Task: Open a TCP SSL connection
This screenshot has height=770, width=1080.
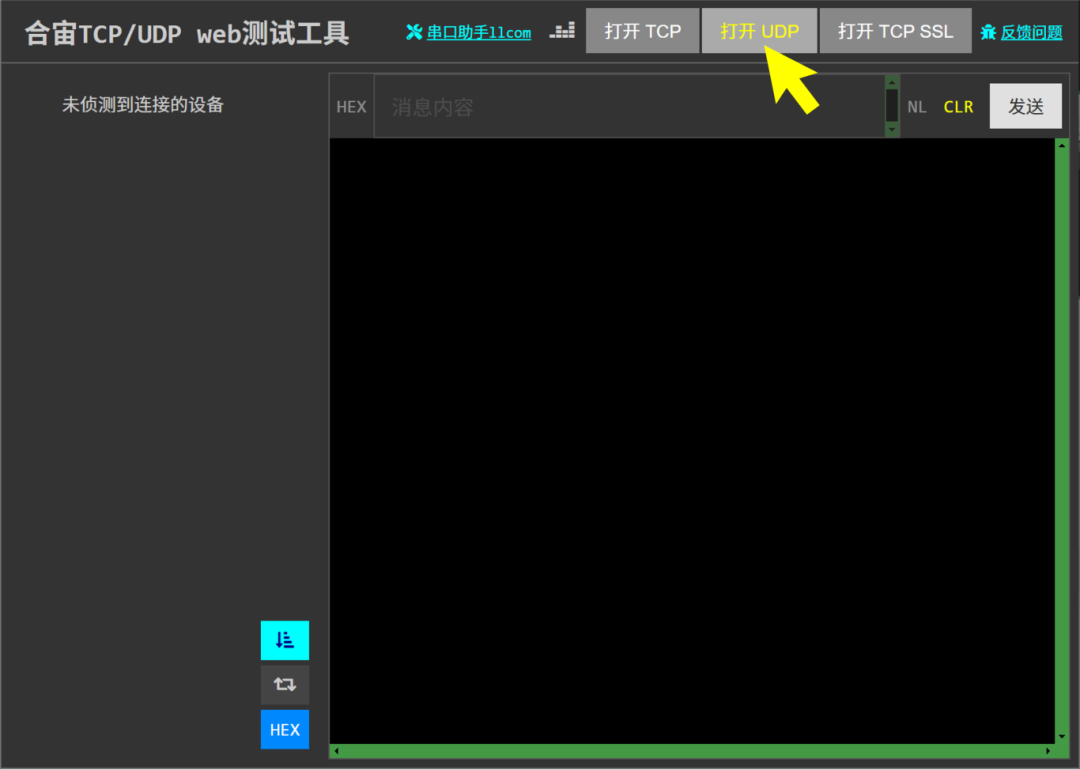Action: pyautogui.click(x=895, y=31)
